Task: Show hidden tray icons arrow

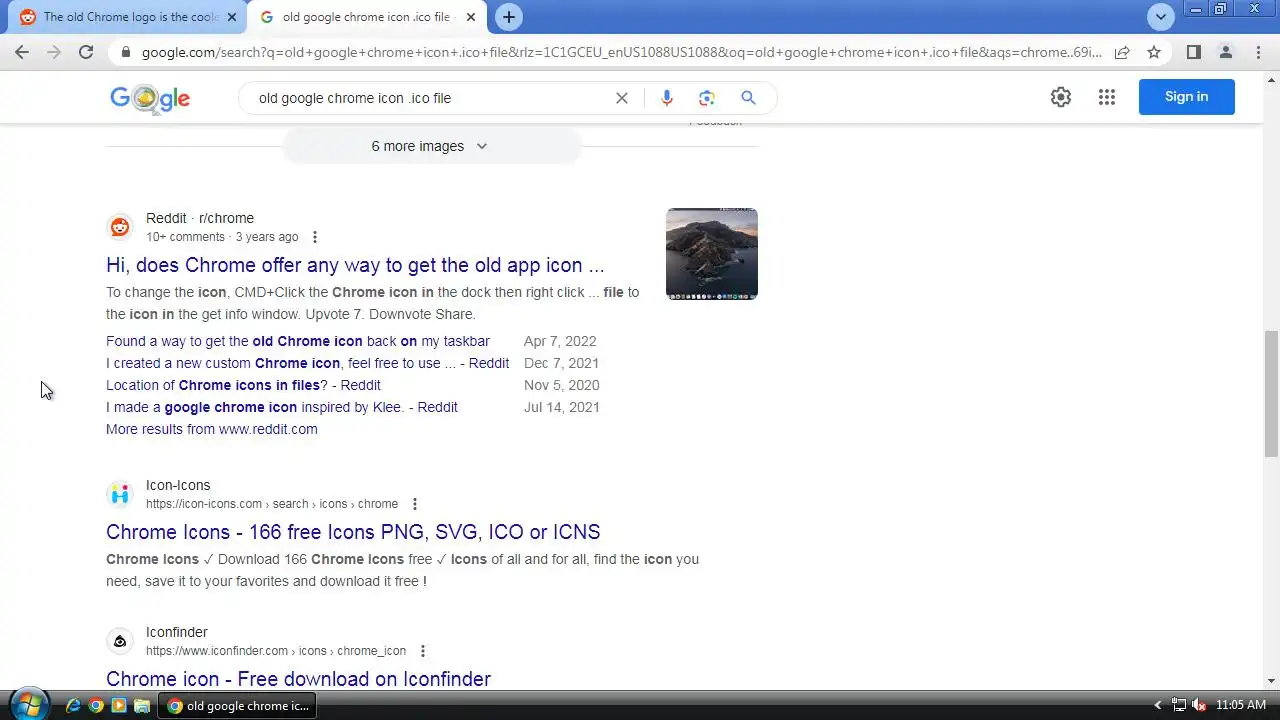Action: pyautogui.click(x=1158, y=705)
